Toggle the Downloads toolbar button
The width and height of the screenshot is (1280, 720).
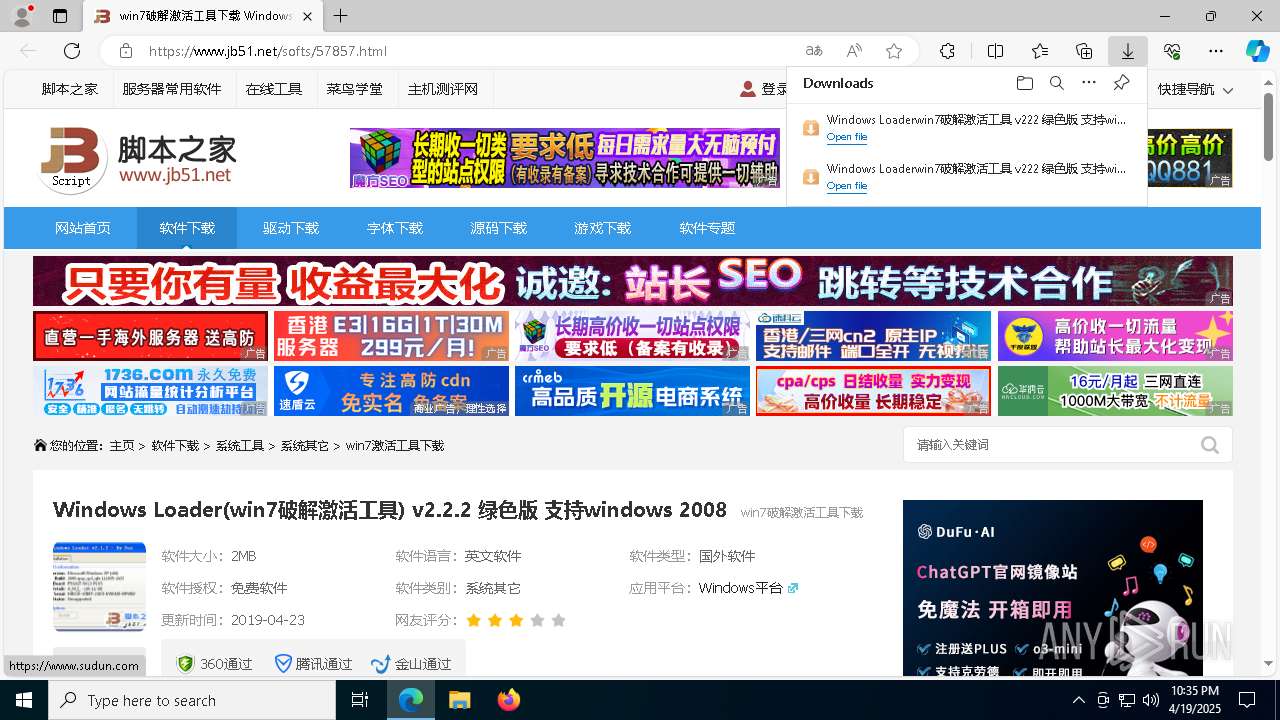click(1128, 51)
